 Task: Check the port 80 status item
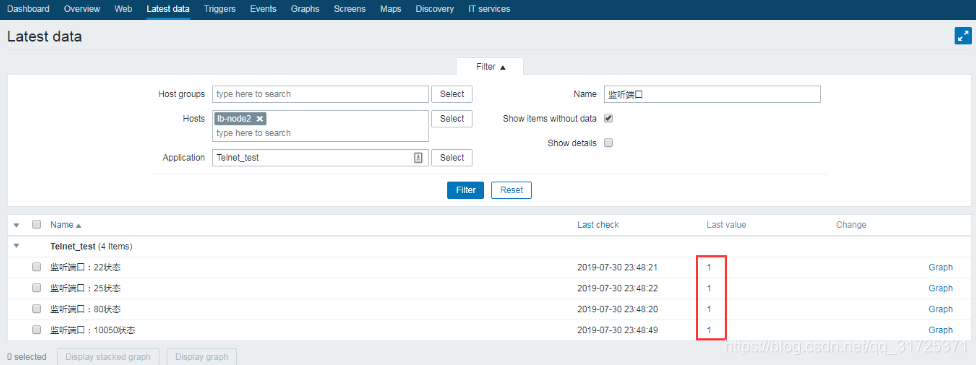(x=36, y=309)
